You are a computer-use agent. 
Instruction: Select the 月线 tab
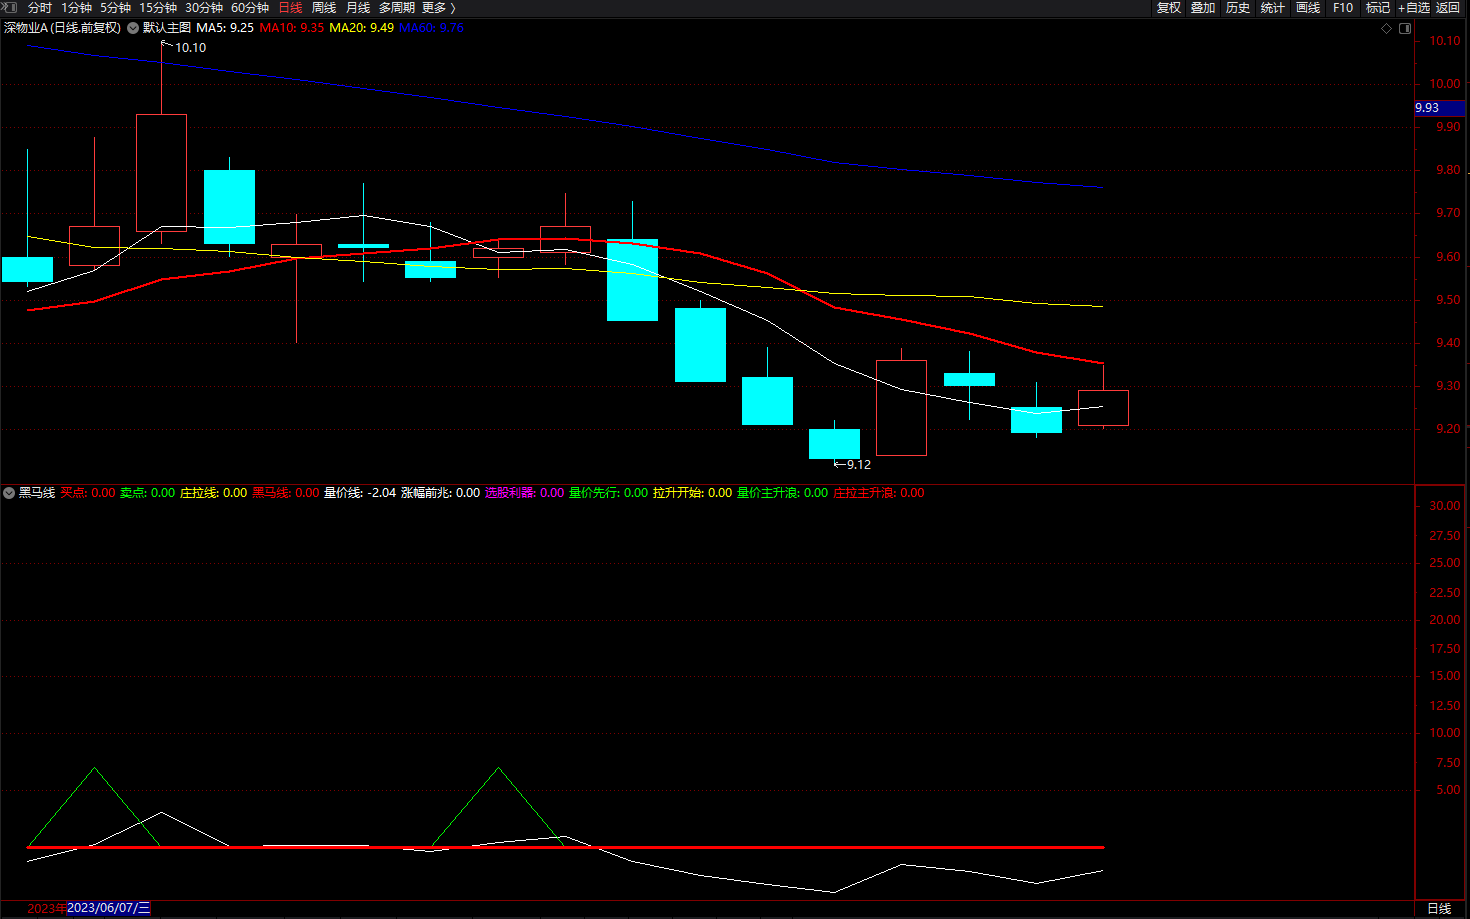[358, 8]
